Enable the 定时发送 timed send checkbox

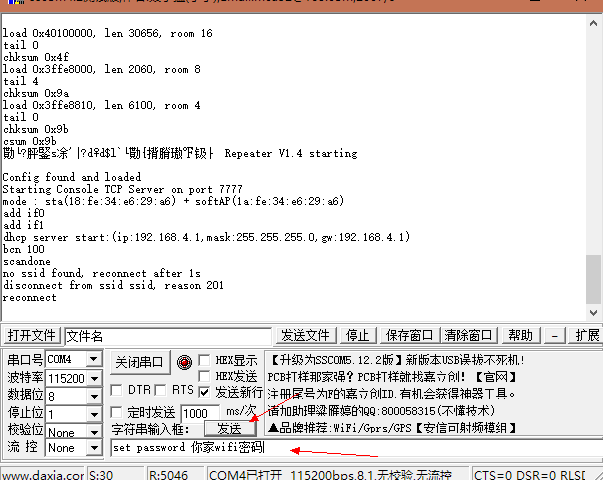[x=116, y=412]
